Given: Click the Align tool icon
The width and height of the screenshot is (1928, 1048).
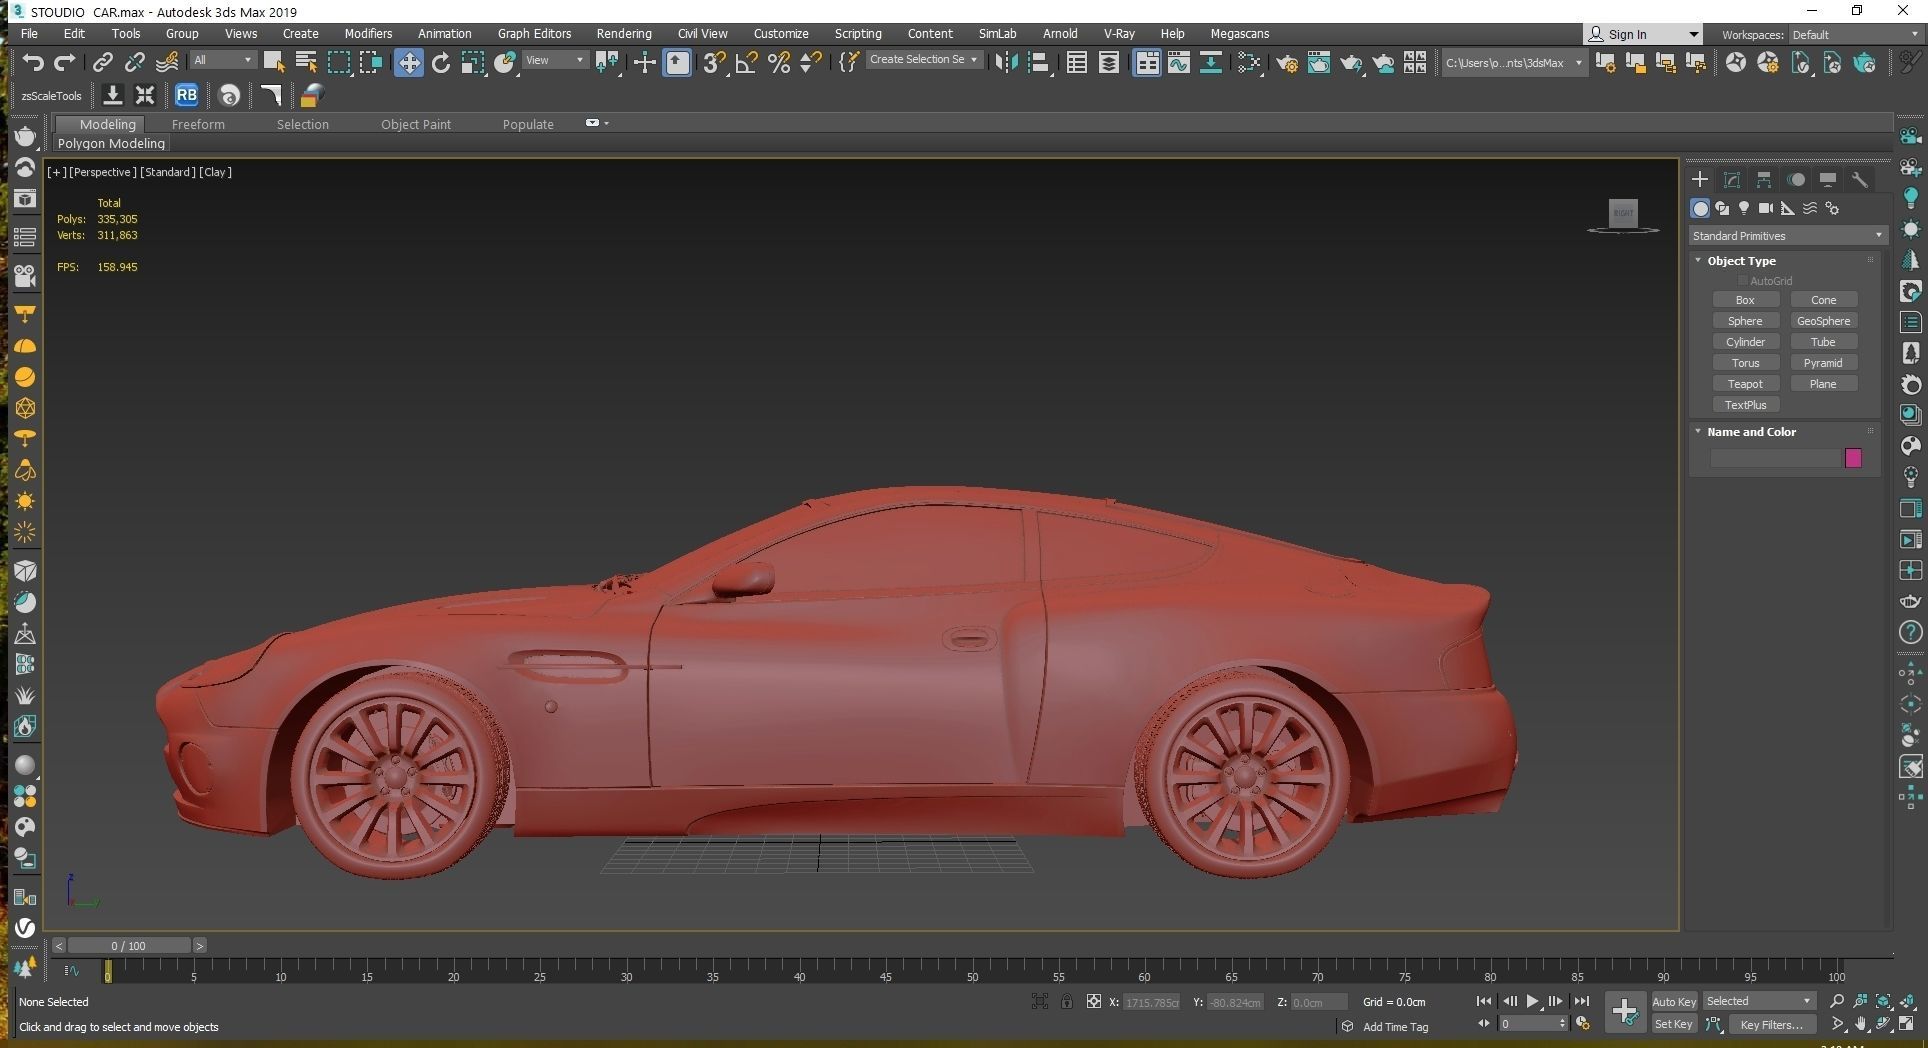Looking at the screenshot, I should (1039, 63).
